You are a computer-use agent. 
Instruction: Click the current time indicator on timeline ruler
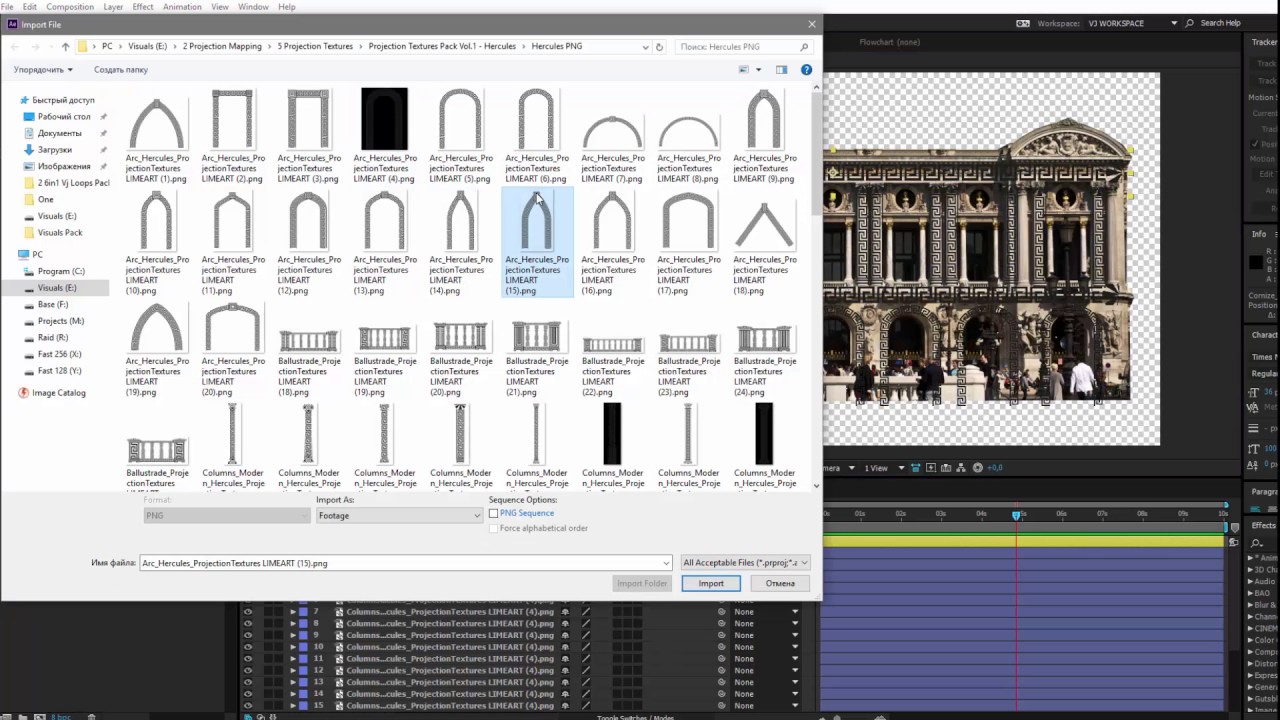[1017, 515]
